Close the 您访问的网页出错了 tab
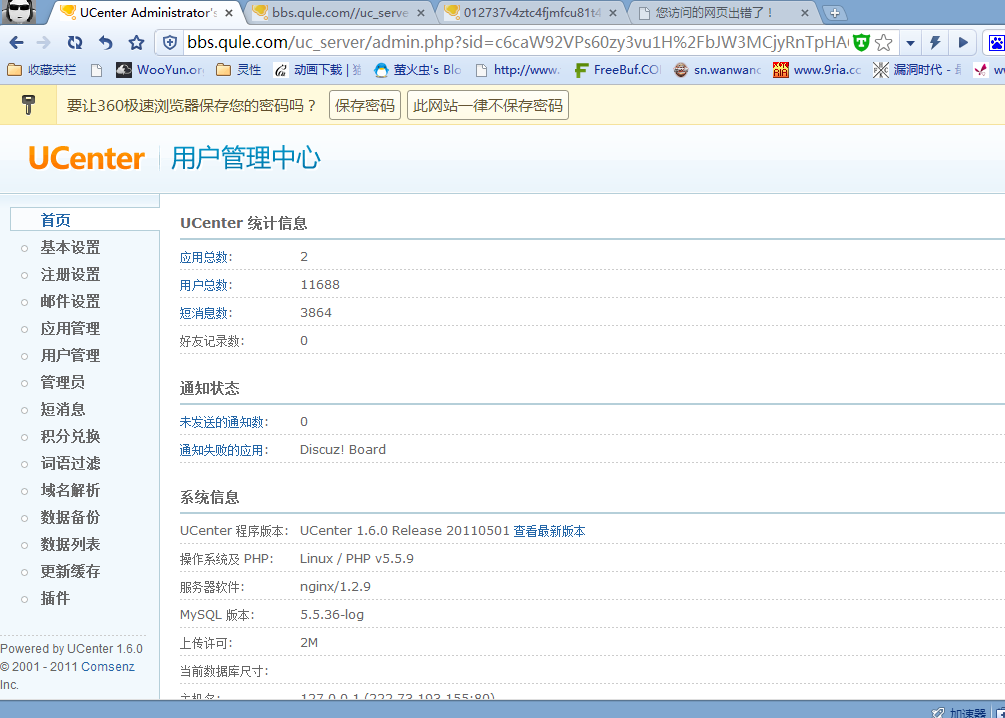1005x718 pixels. click(805, 13)
